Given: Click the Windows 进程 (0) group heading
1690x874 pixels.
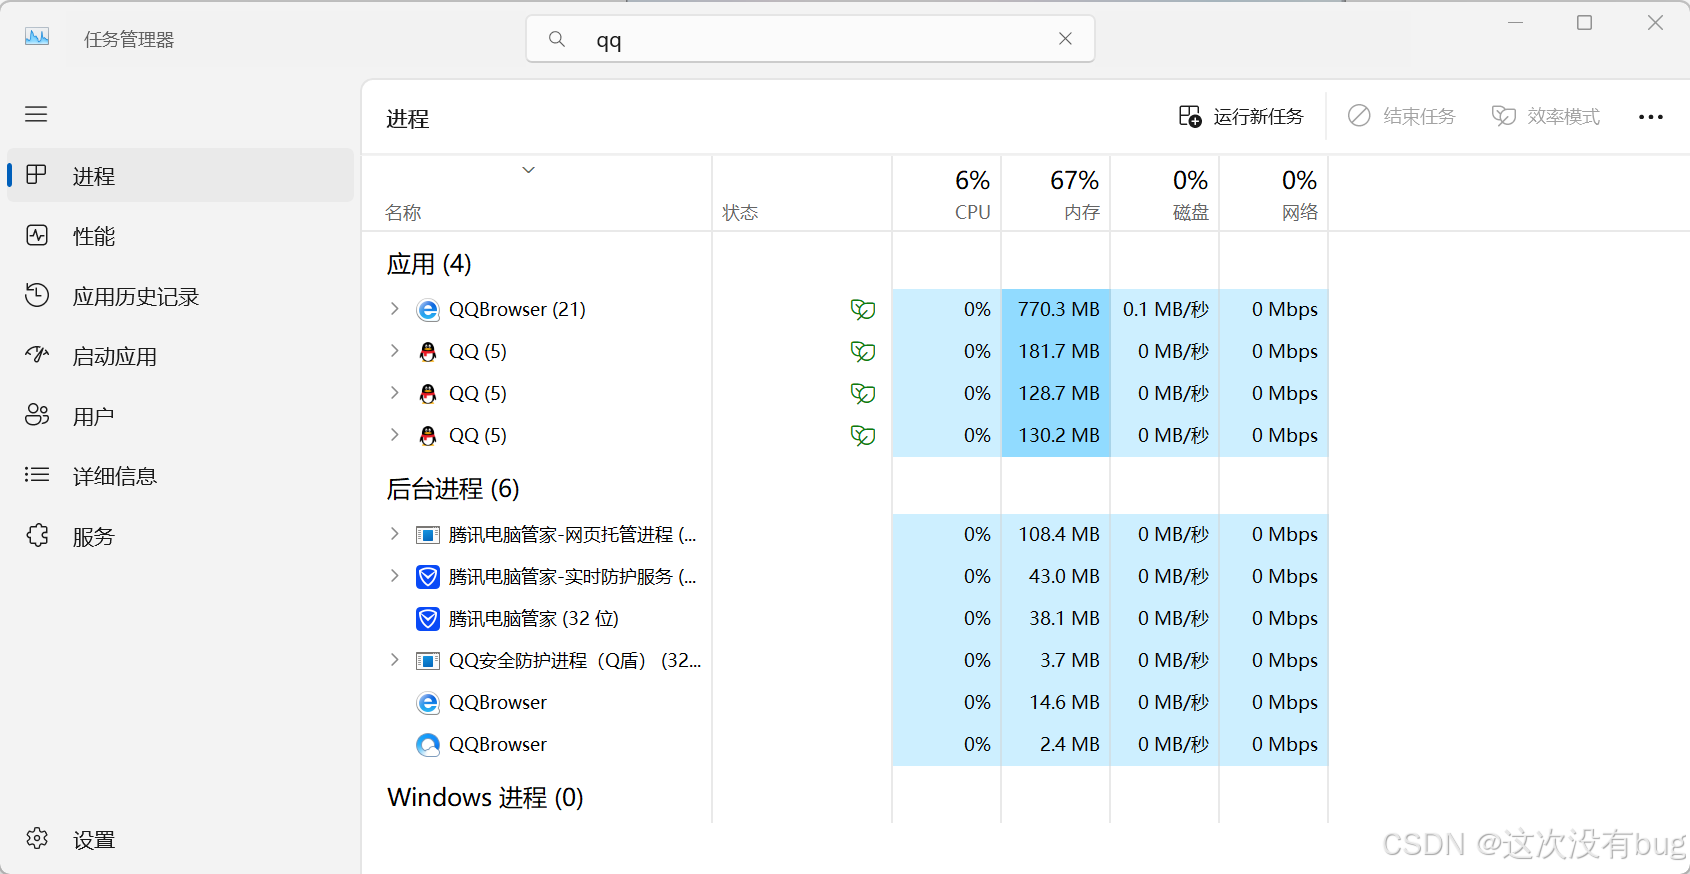Looking at the screenshot, I should click(485, 798).
